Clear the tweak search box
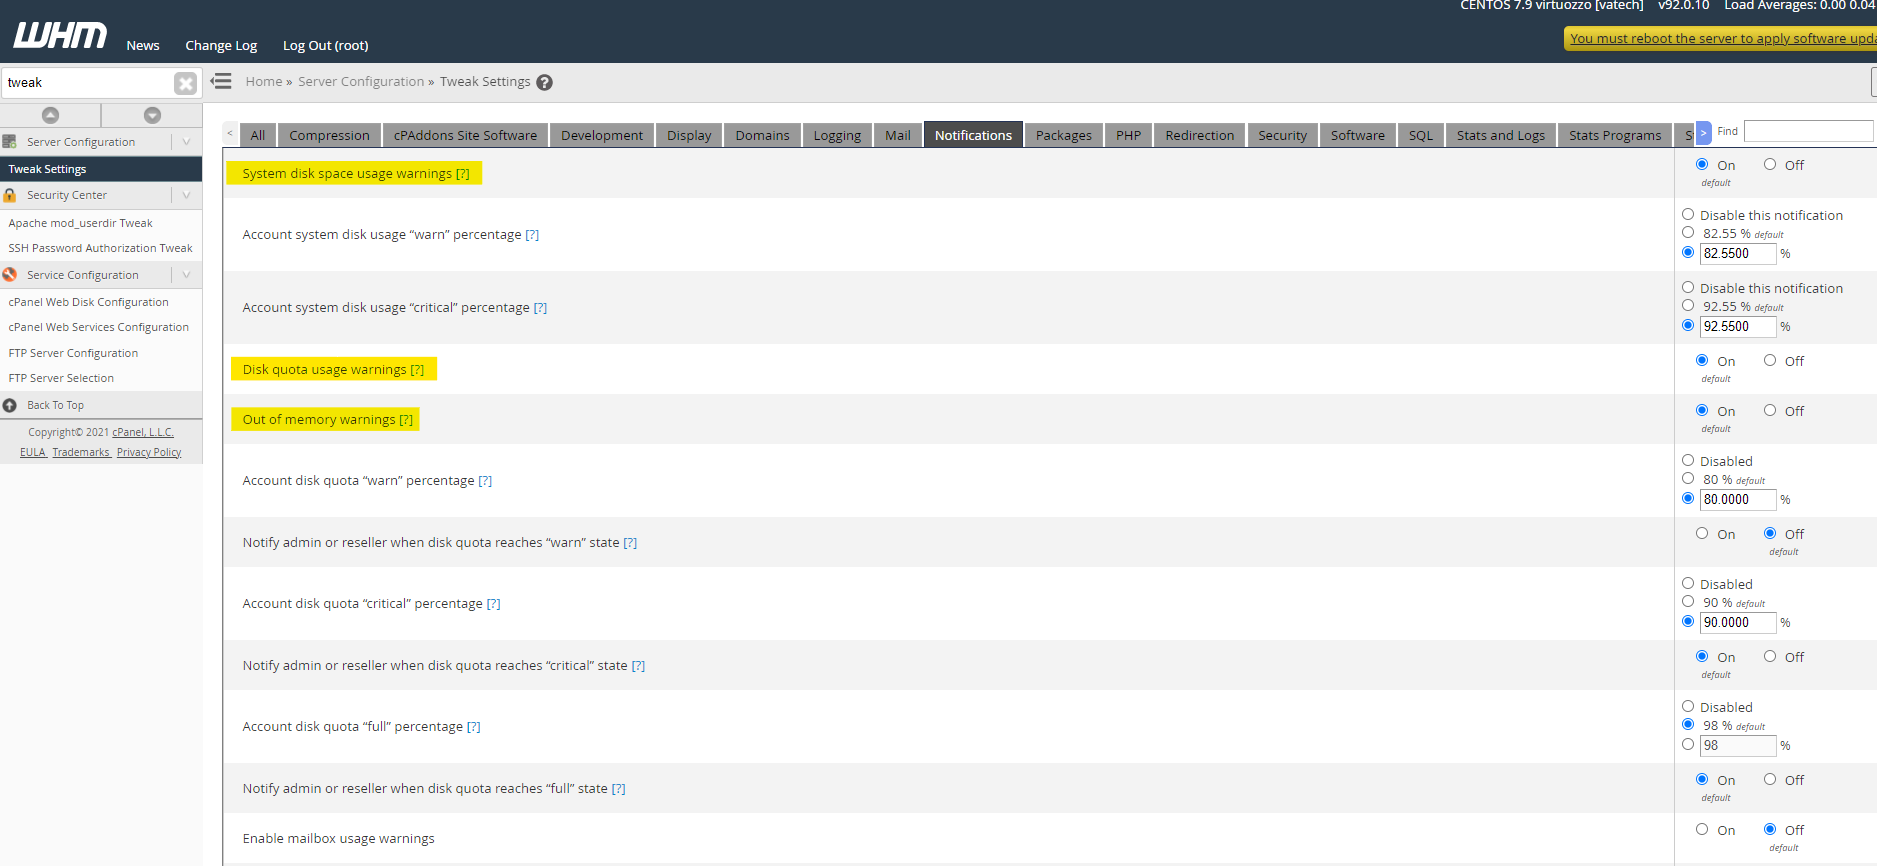 (x=185, y=83)
